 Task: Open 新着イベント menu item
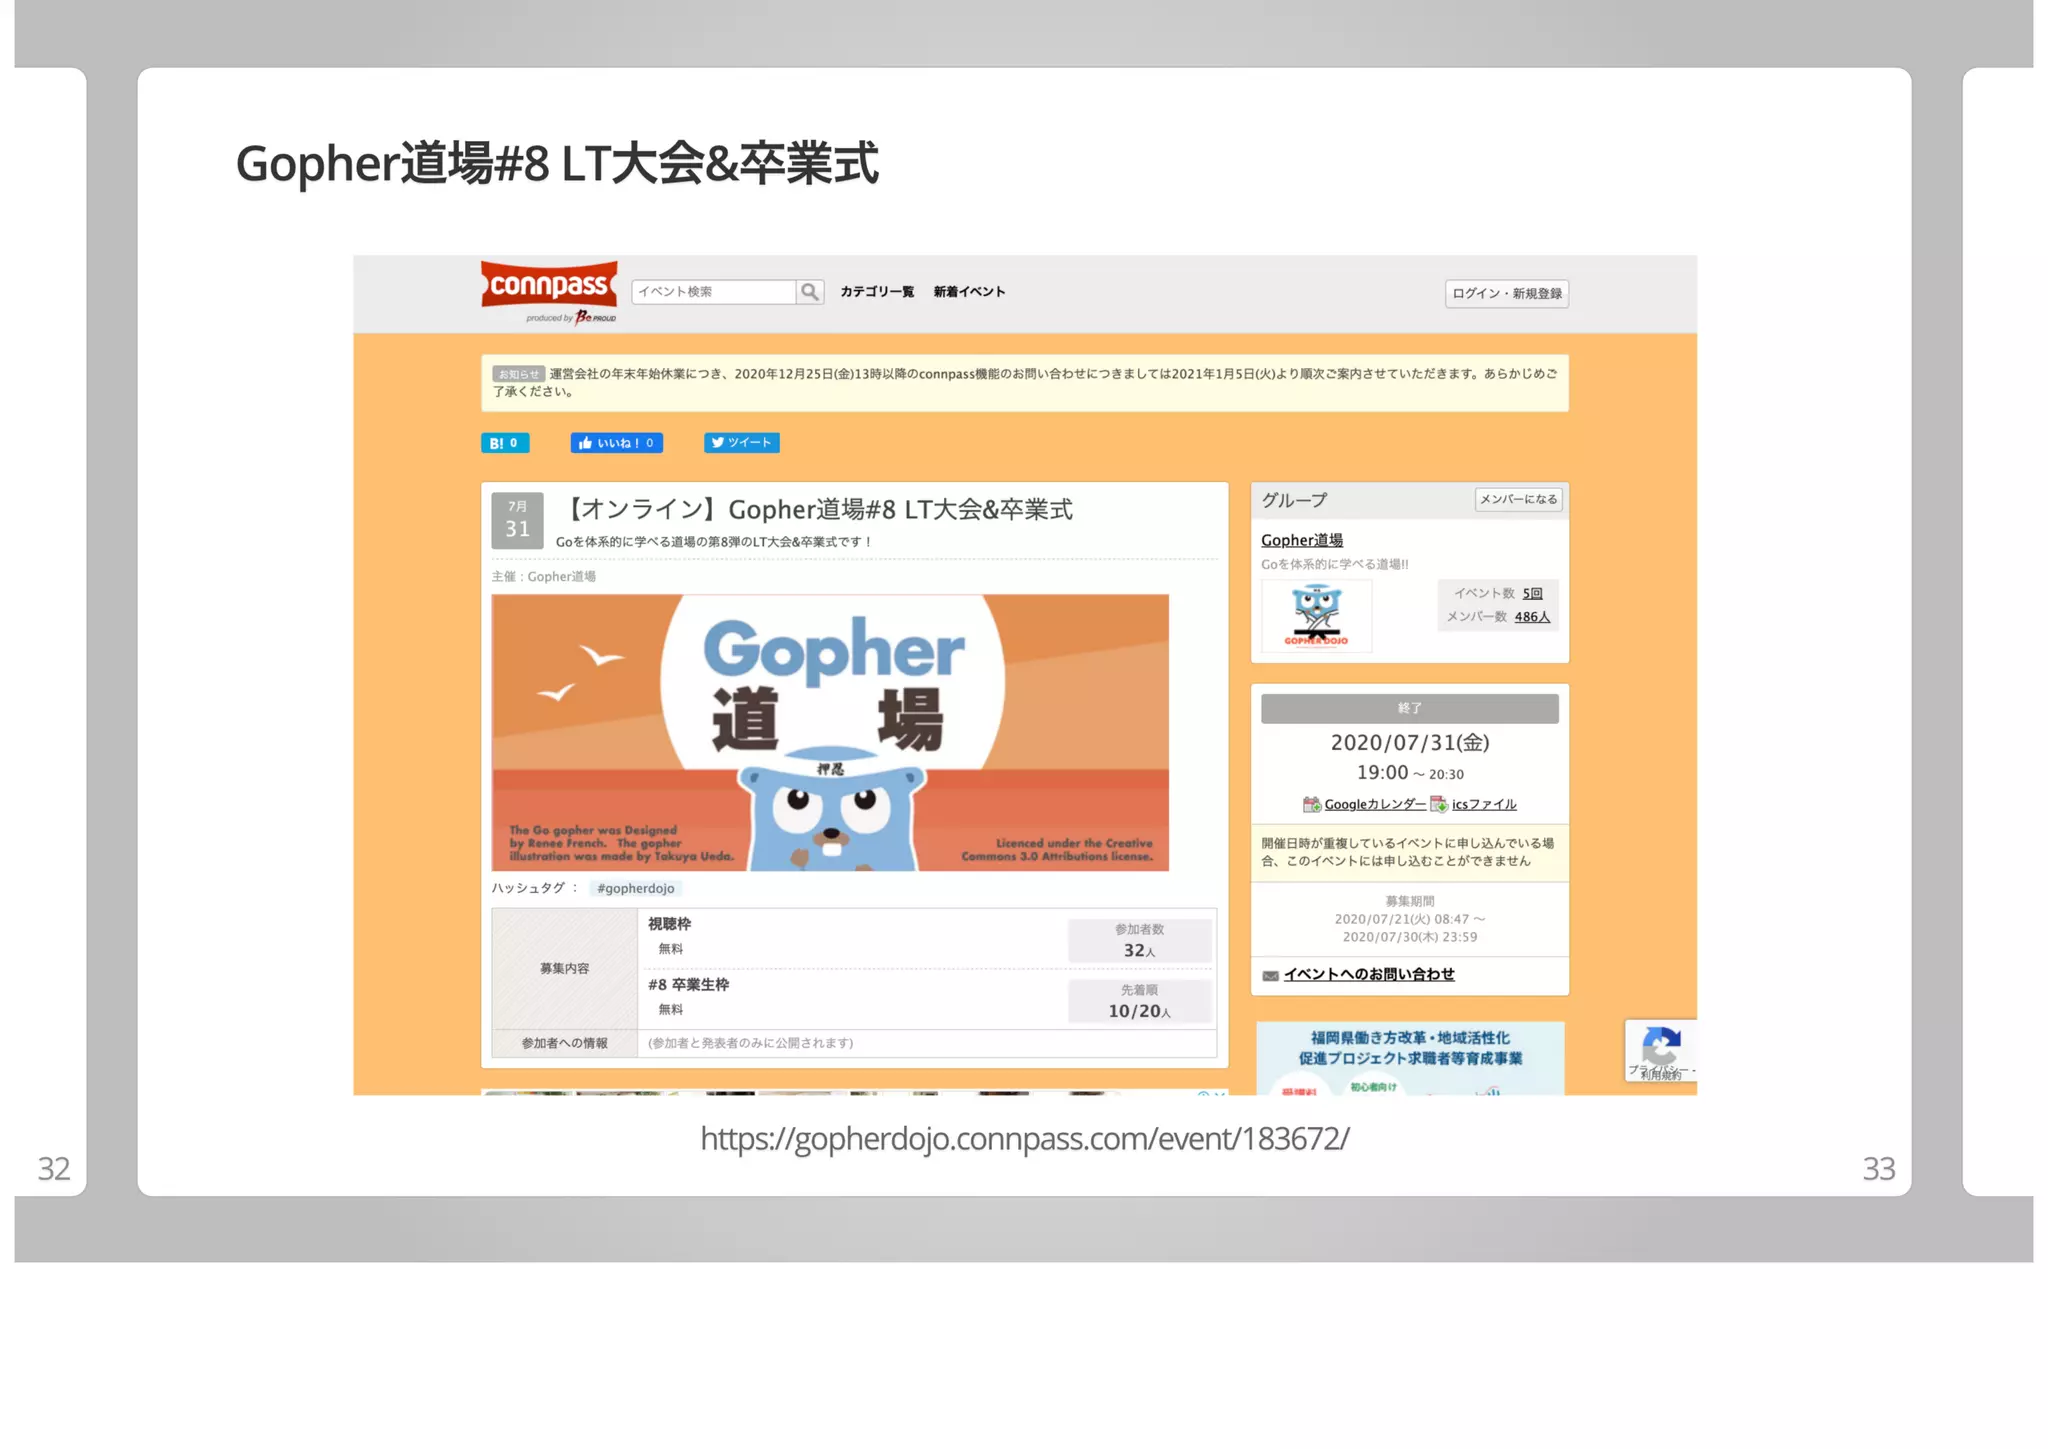969,292
